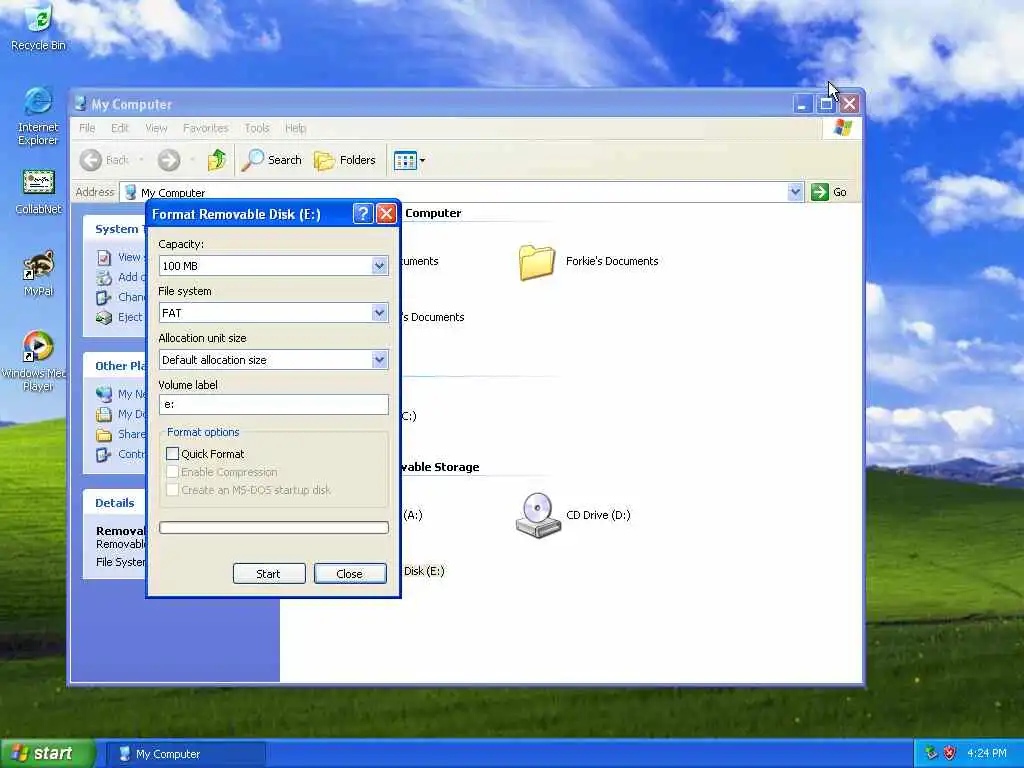This screenshot has height=768, width=1024.
Task: Open My Network Places in Other Places
Action: tap(122, 394)
